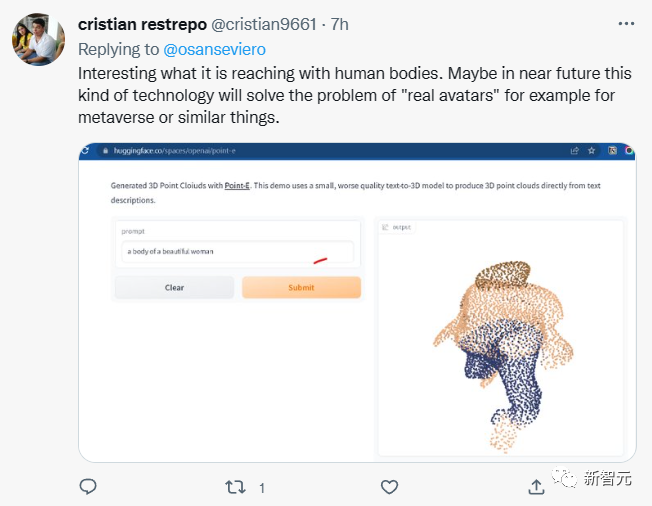
Task: Click the lock icon in address bar
Action: click(103, 151)
